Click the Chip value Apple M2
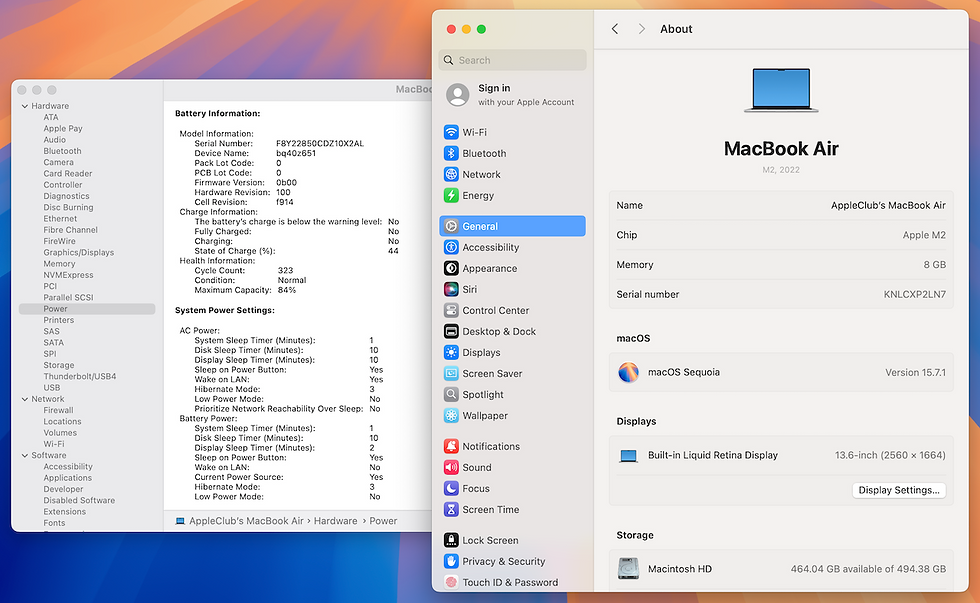The height and width of the screenshot is (603, 980). 924,235
